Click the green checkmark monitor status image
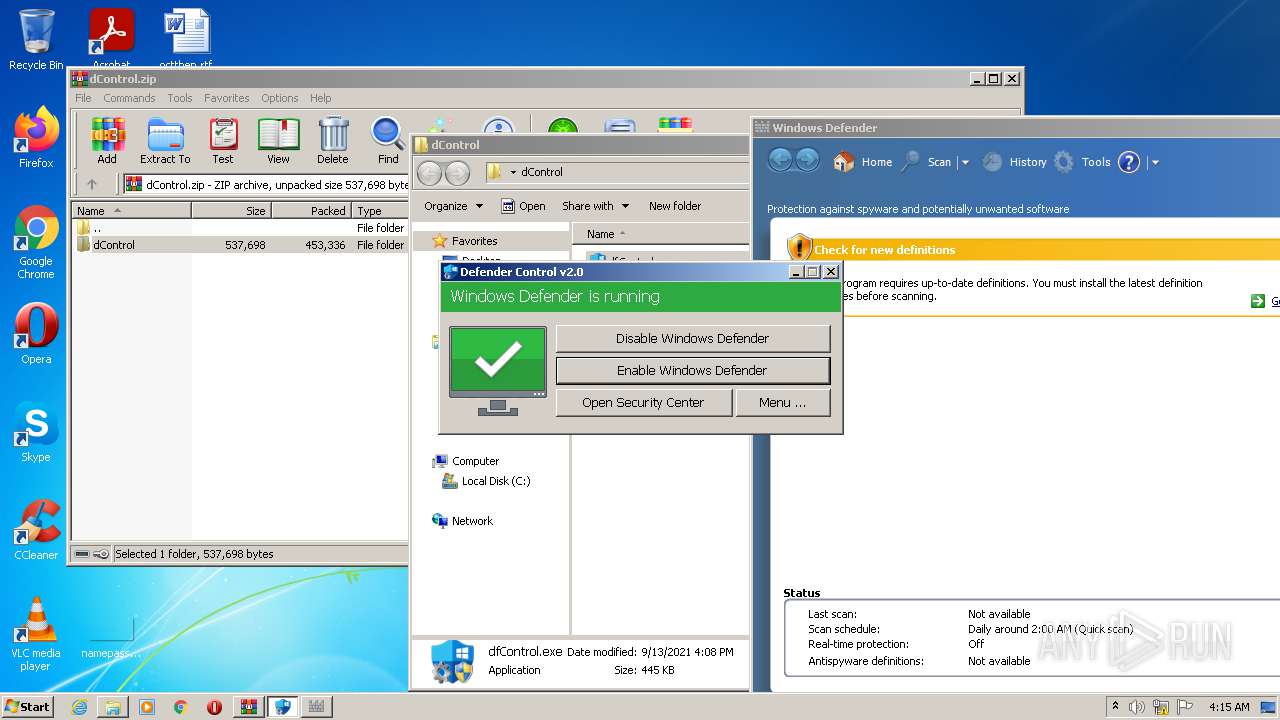 point(498,371)
